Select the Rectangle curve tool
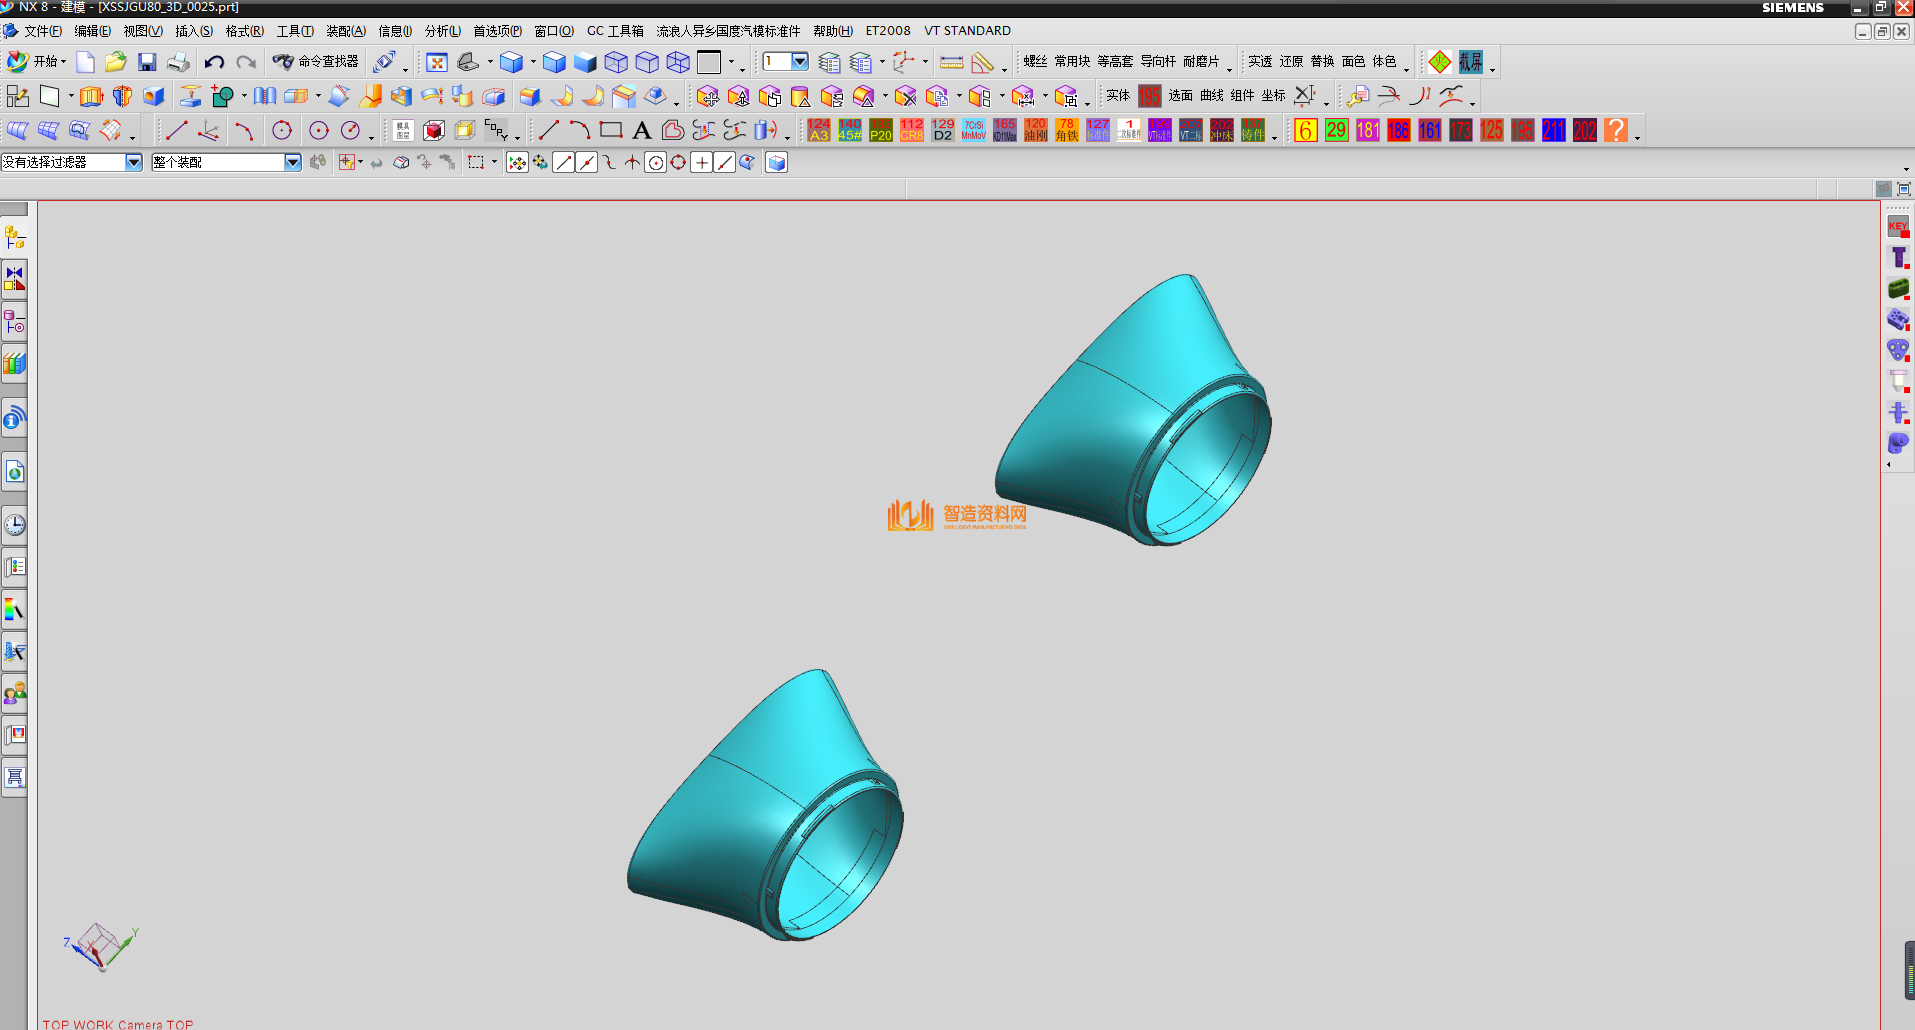This screenshot has width=1915, height=1030. coord(611,130)
